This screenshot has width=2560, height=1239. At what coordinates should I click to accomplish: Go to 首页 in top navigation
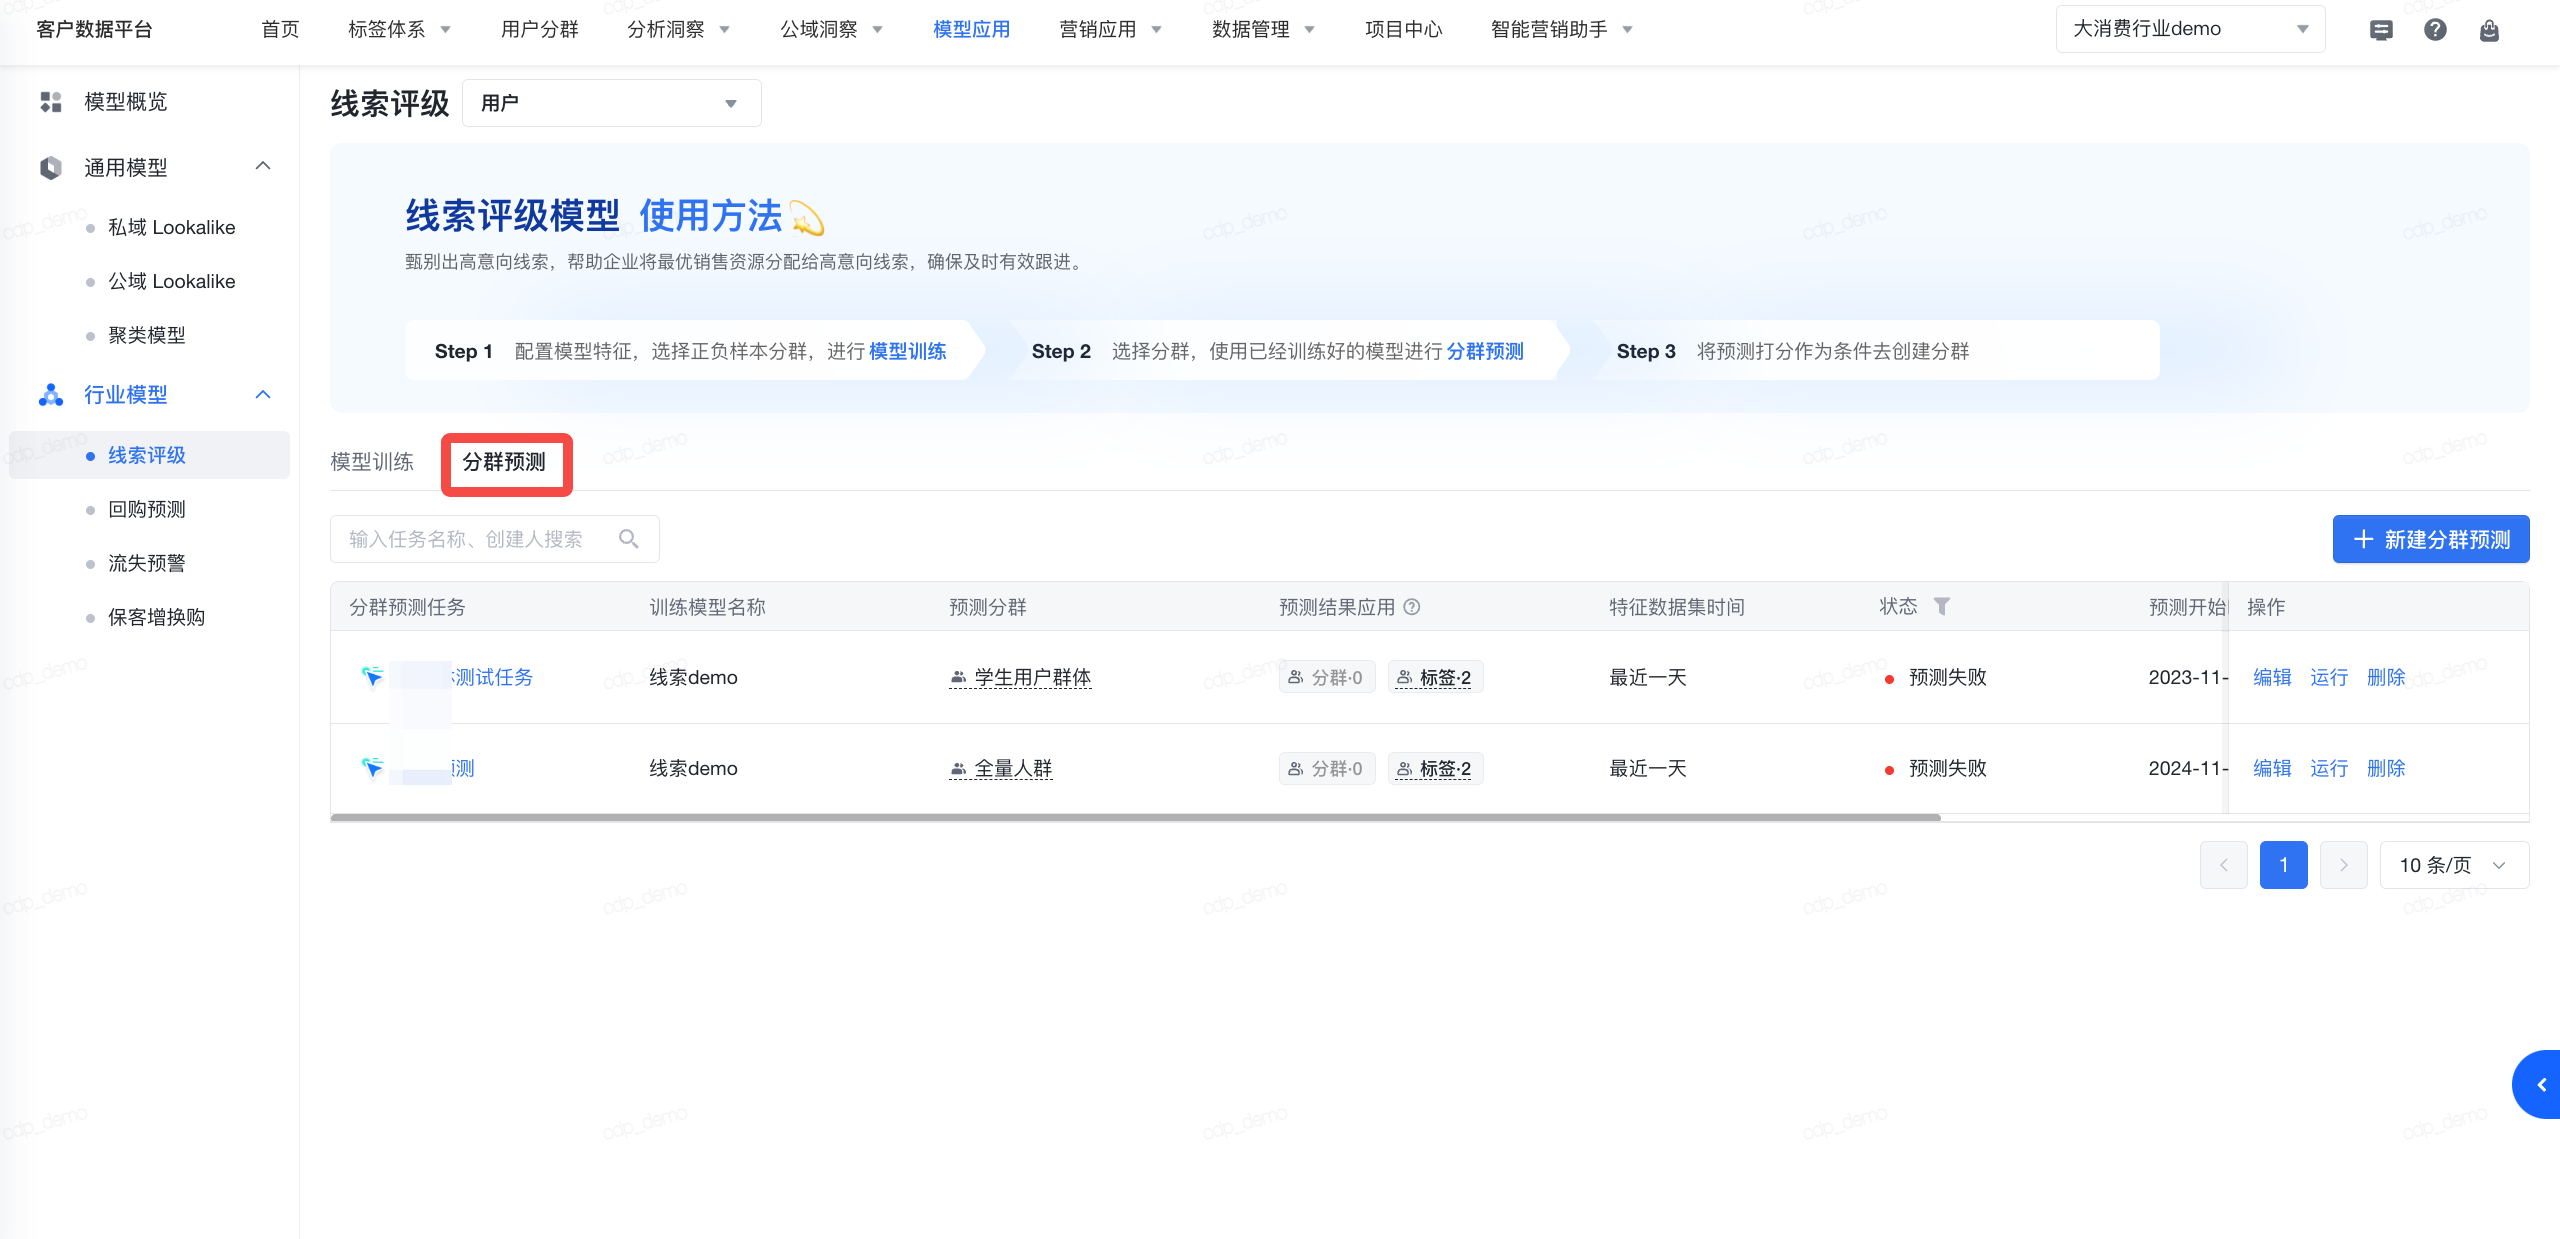pyautogui.click(x=280, y=30)
